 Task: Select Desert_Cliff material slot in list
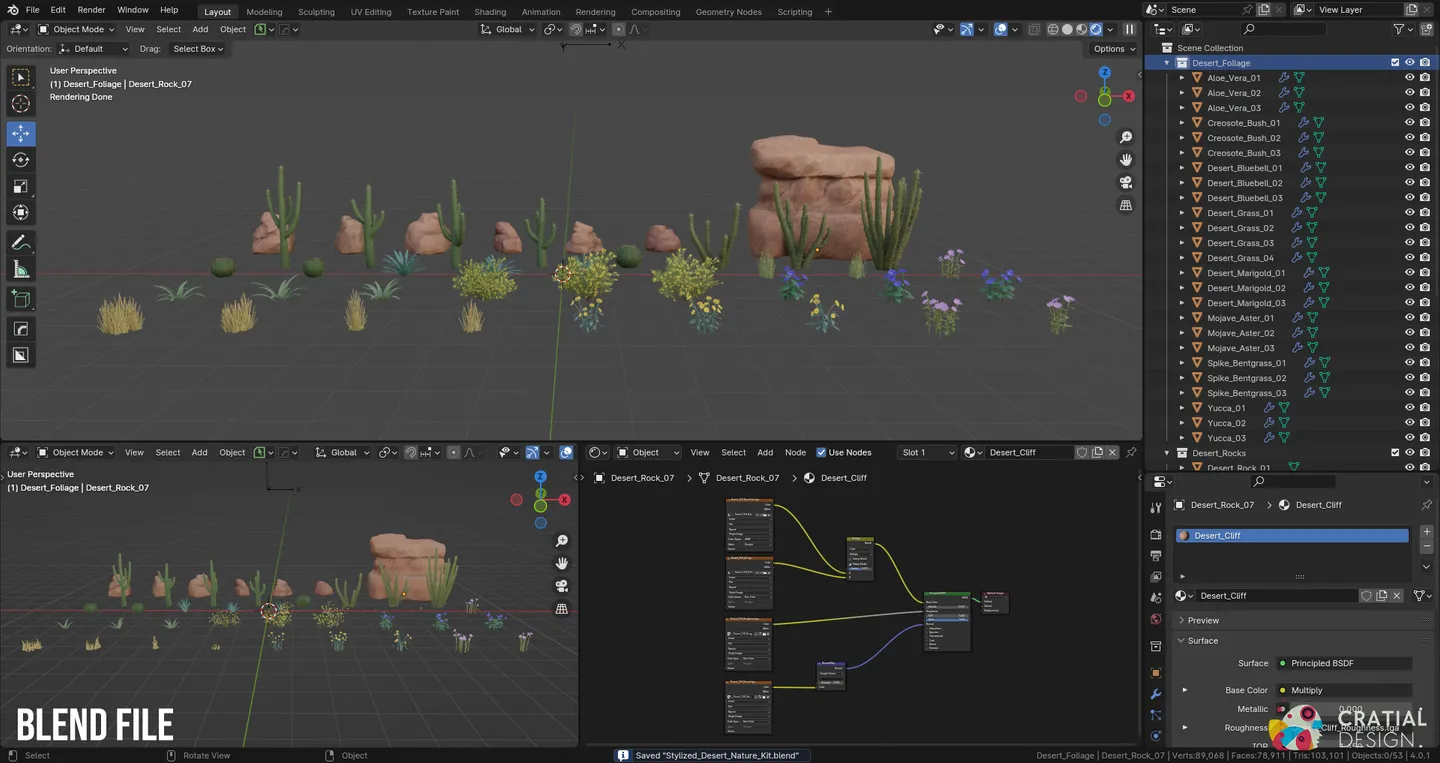click(x=1292, y=536)
